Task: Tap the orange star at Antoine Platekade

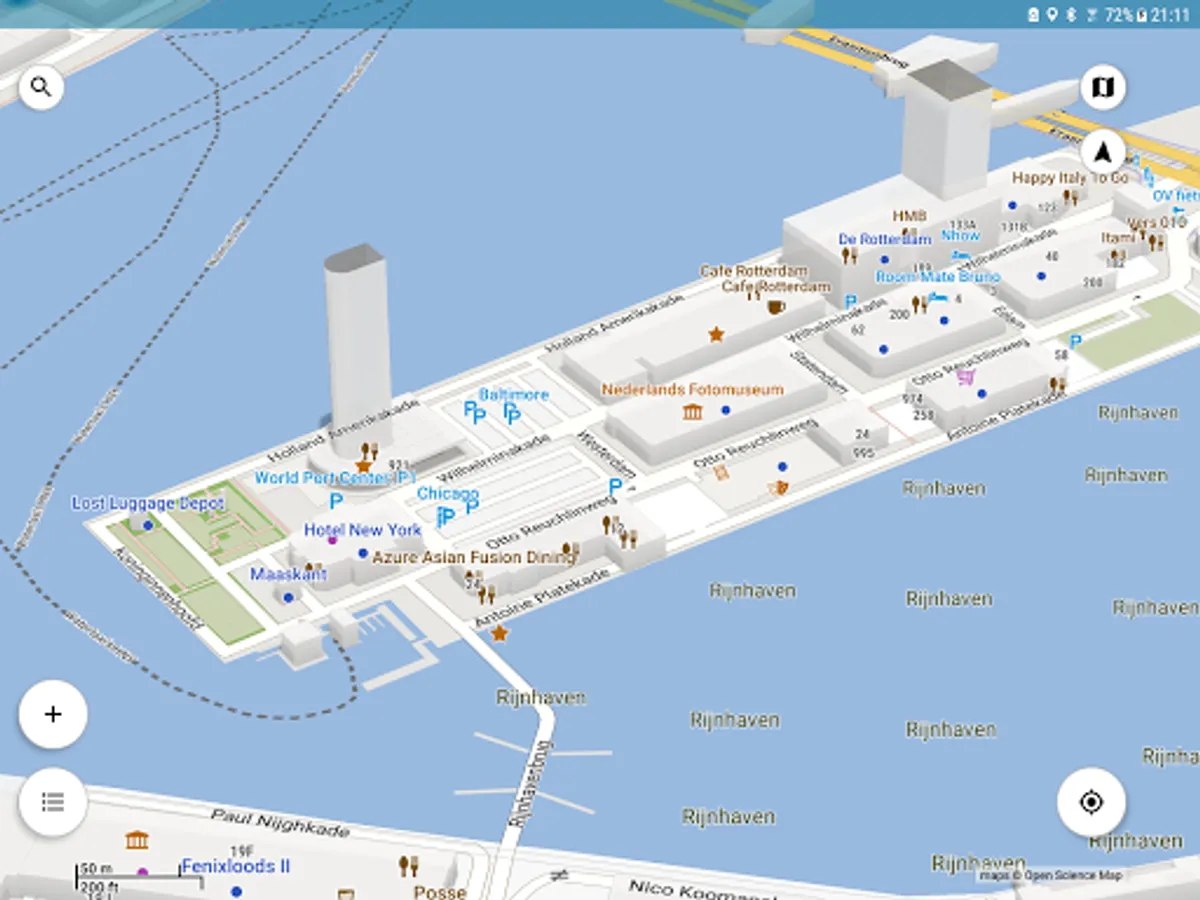Action: click(x=499, y=633)
